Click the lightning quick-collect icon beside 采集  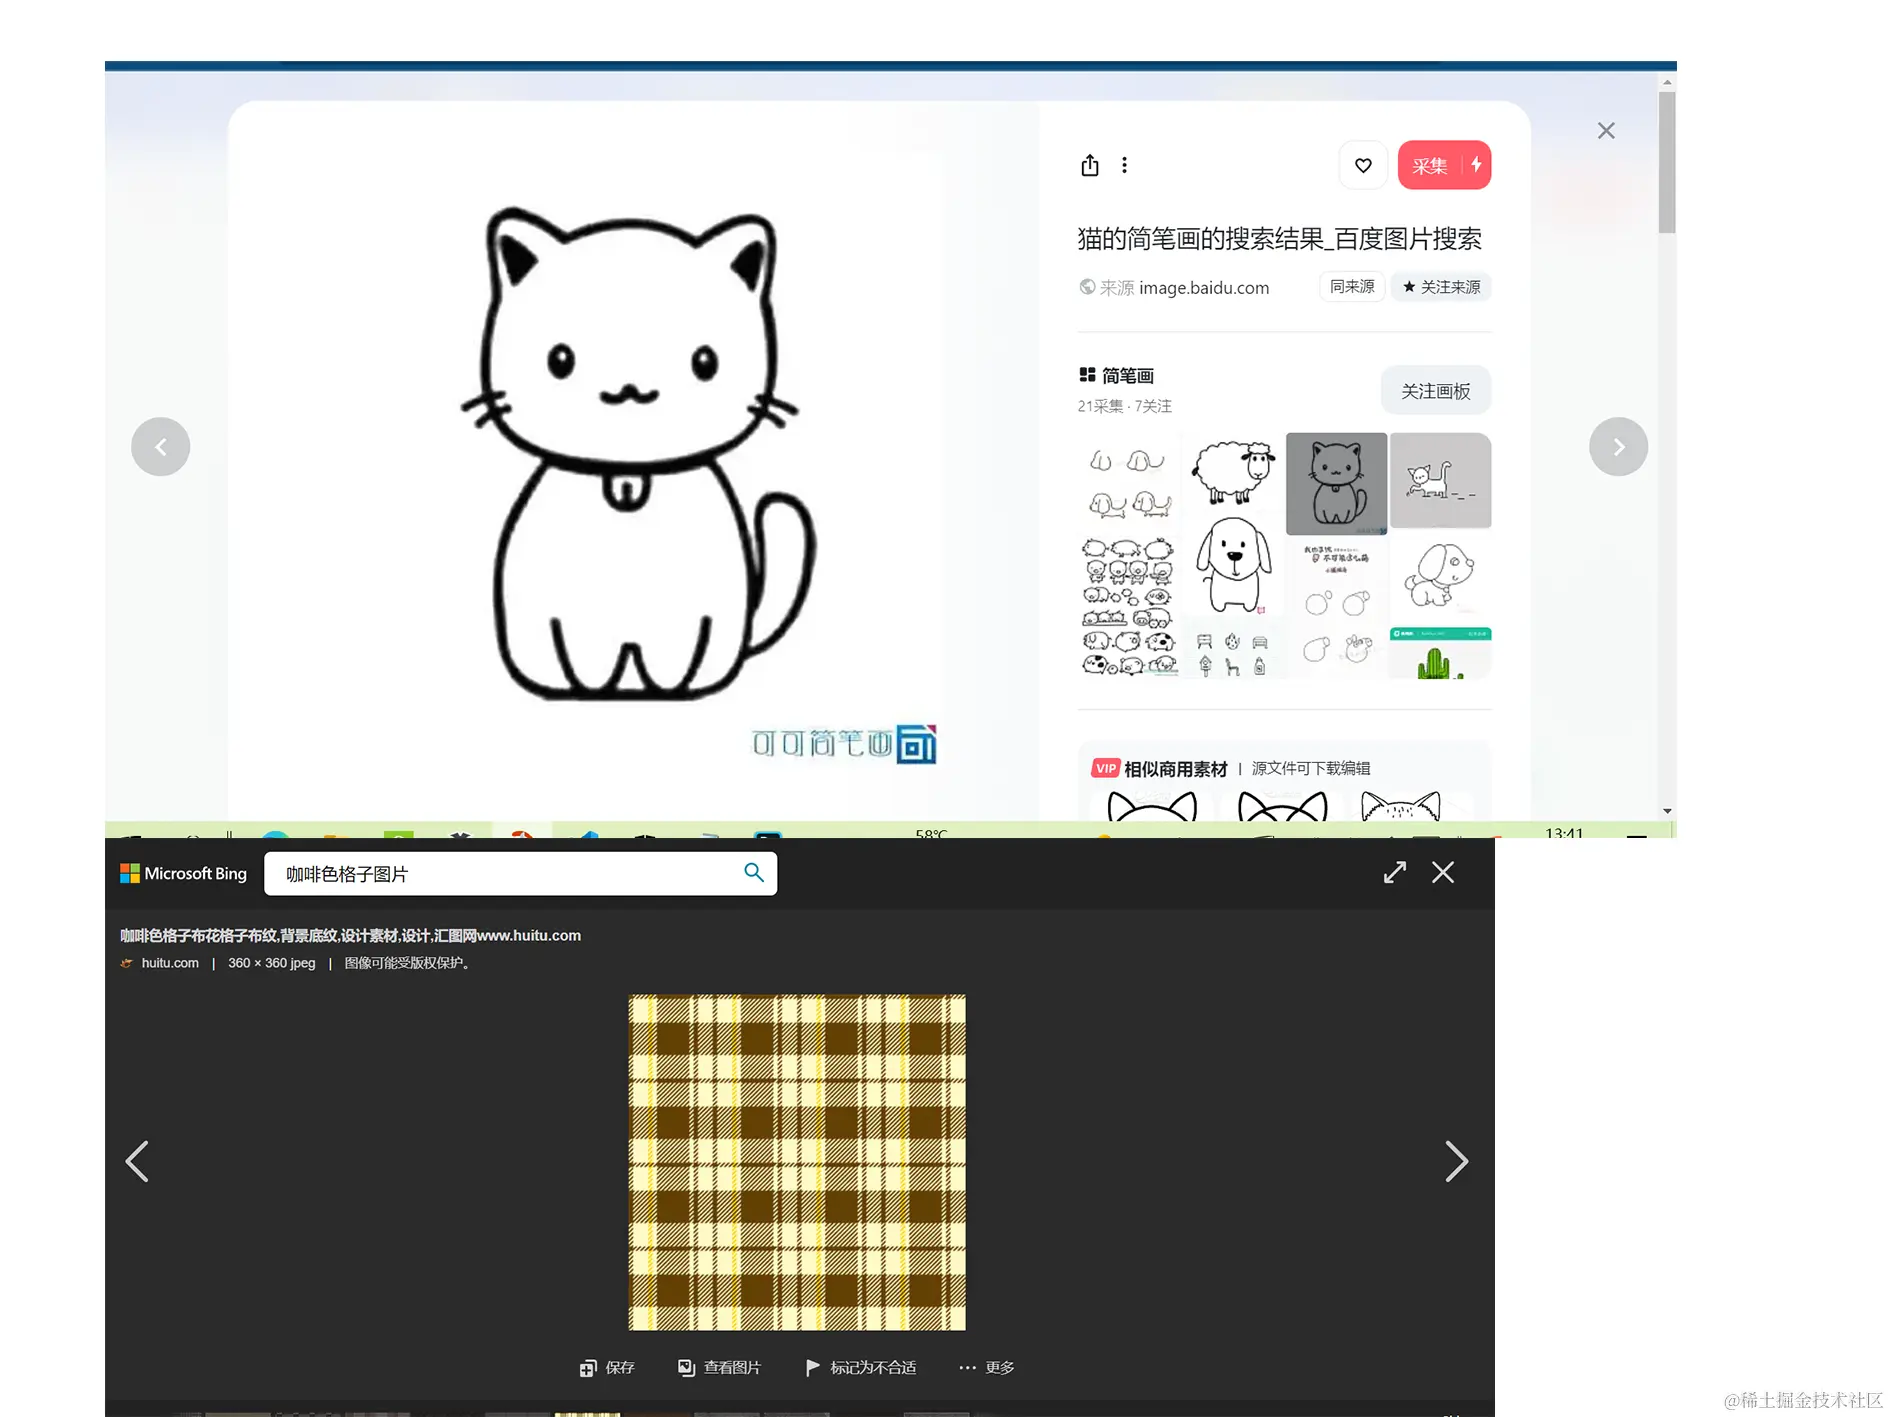[1475, 165]
